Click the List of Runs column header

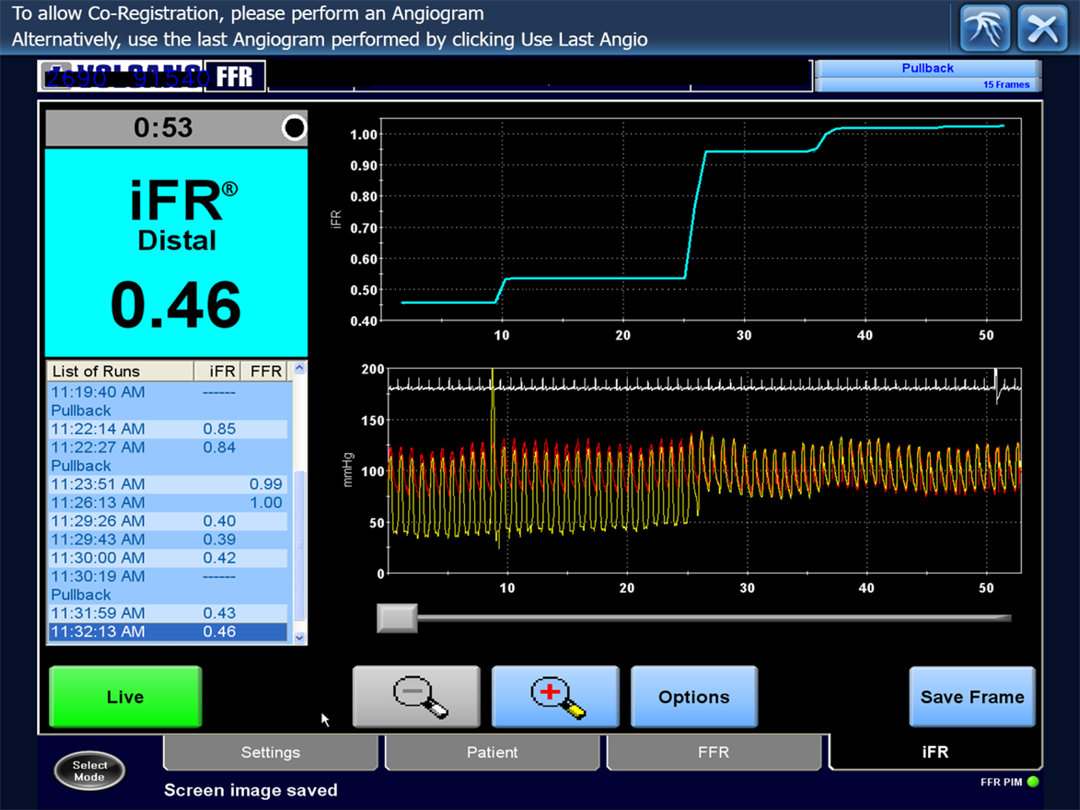click(x=120, y=371)
